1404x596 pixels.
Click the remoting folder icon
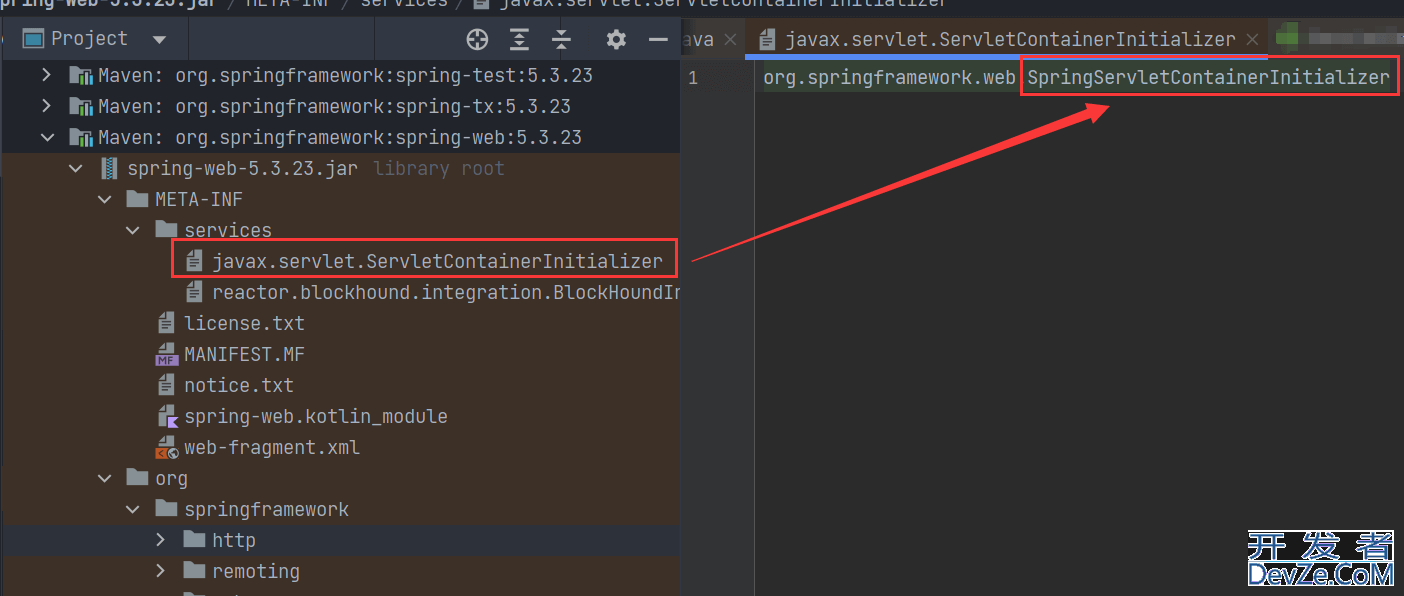(194, 571)
